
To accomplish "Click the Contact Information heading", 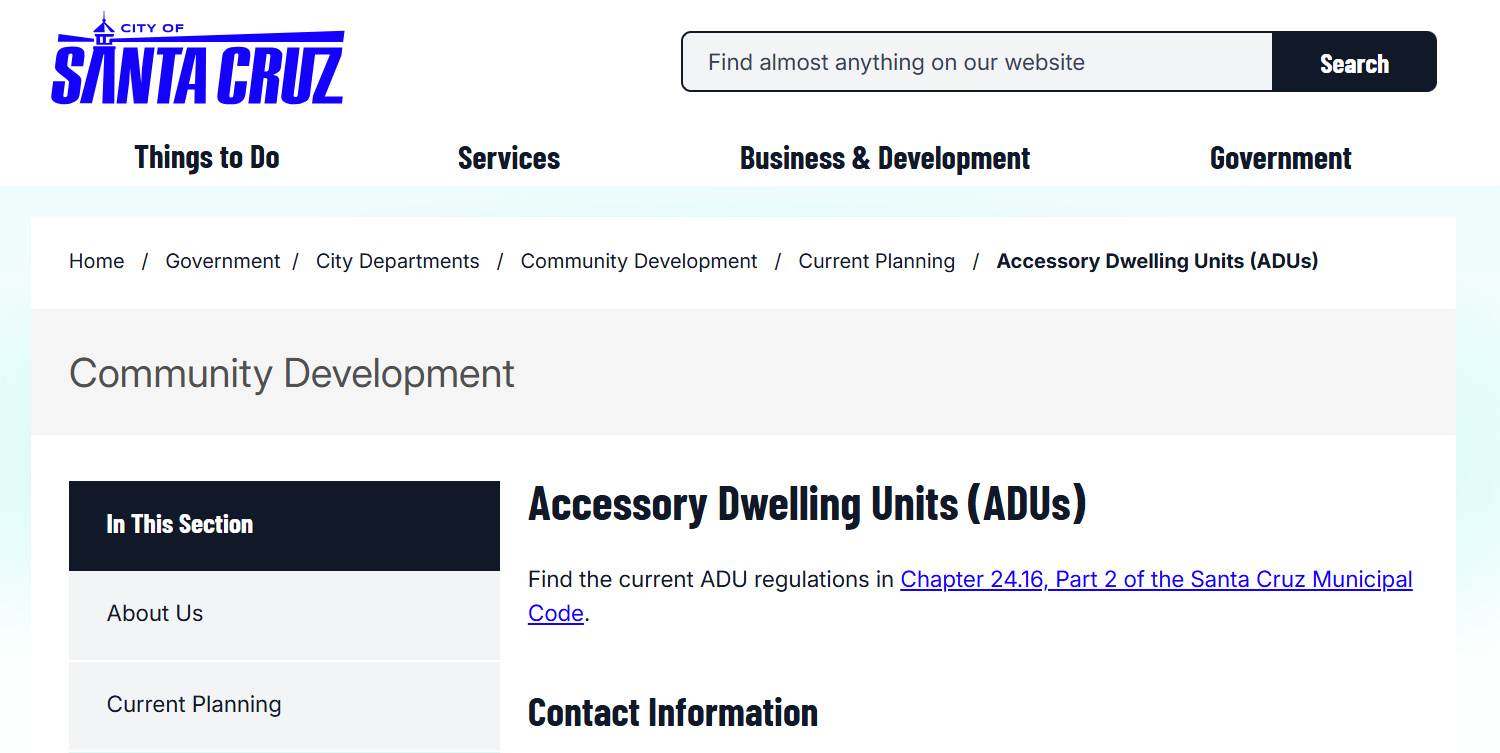I will click(x=673, y=712).
